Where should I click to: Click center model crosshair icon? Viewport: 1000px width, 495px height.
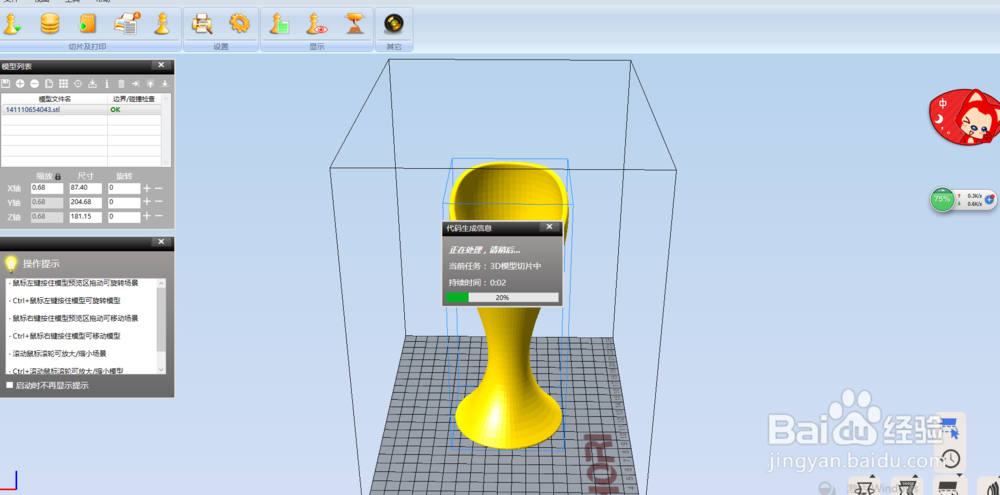[x=78, y=84]
